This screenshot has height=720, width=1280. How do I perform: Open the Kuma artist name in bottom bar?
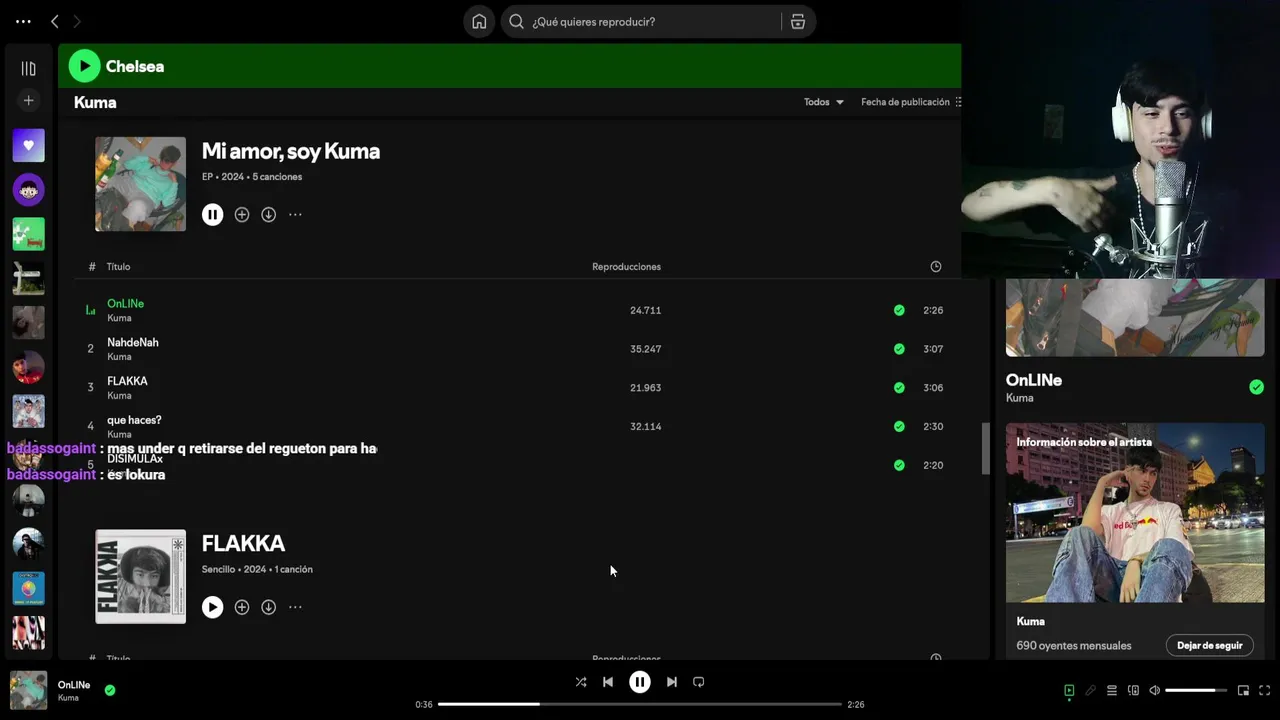tap(68, 698)
